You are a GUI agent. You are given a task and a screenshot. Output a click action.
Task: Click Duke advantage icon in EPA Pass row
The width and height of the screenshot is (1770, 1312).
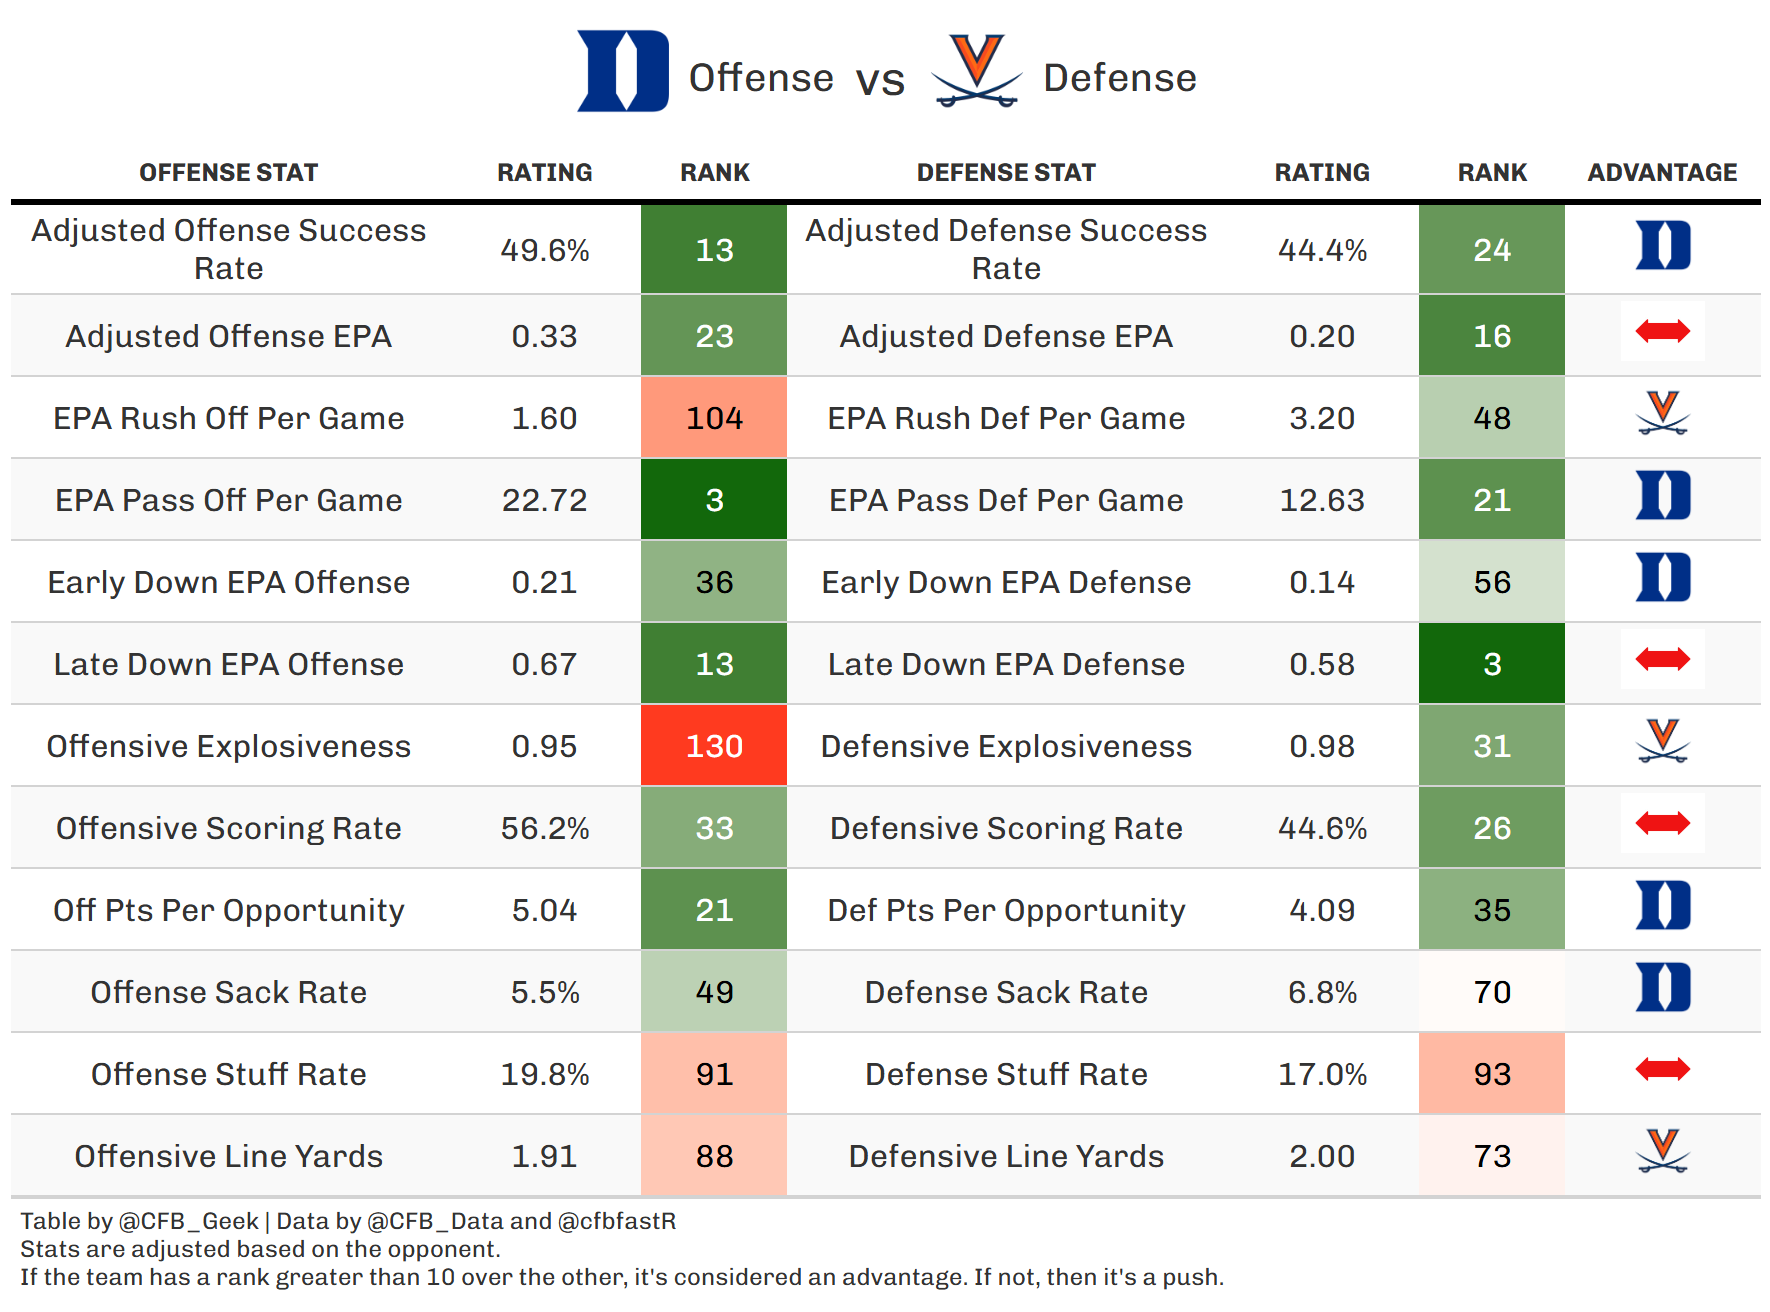[1662, 496]
